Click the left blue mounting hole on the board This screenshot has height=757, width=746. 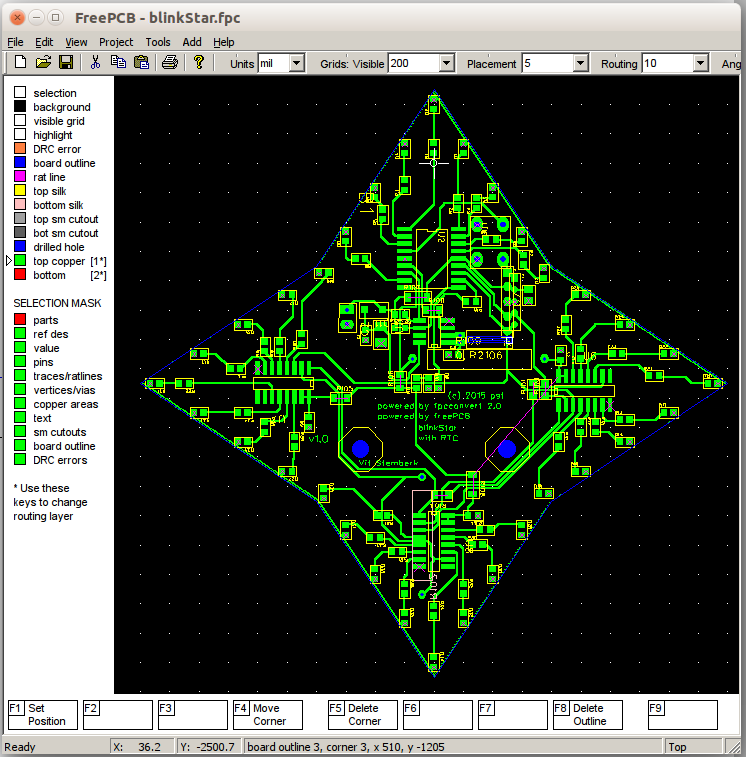coord(360,449)
